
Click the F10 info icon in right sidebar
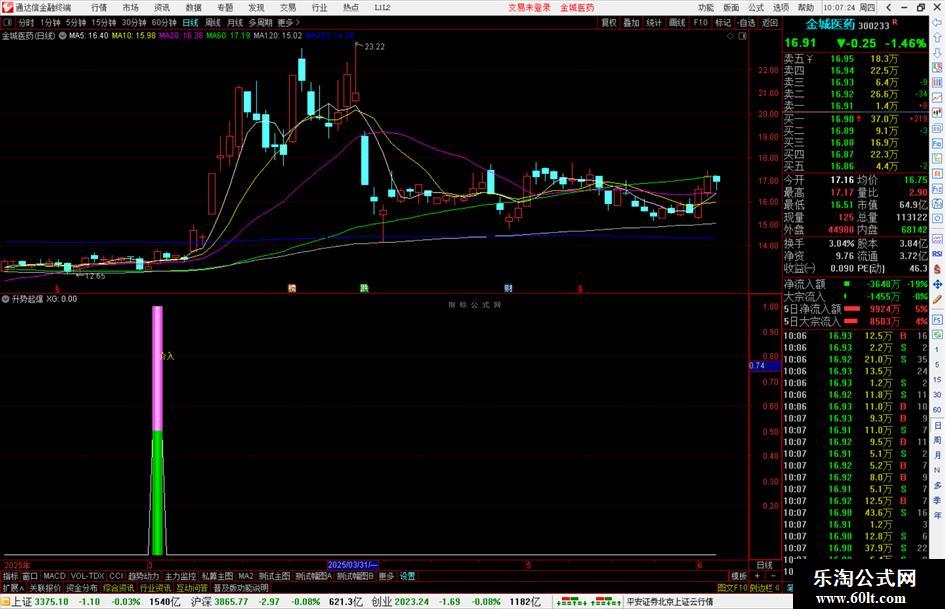937,144
